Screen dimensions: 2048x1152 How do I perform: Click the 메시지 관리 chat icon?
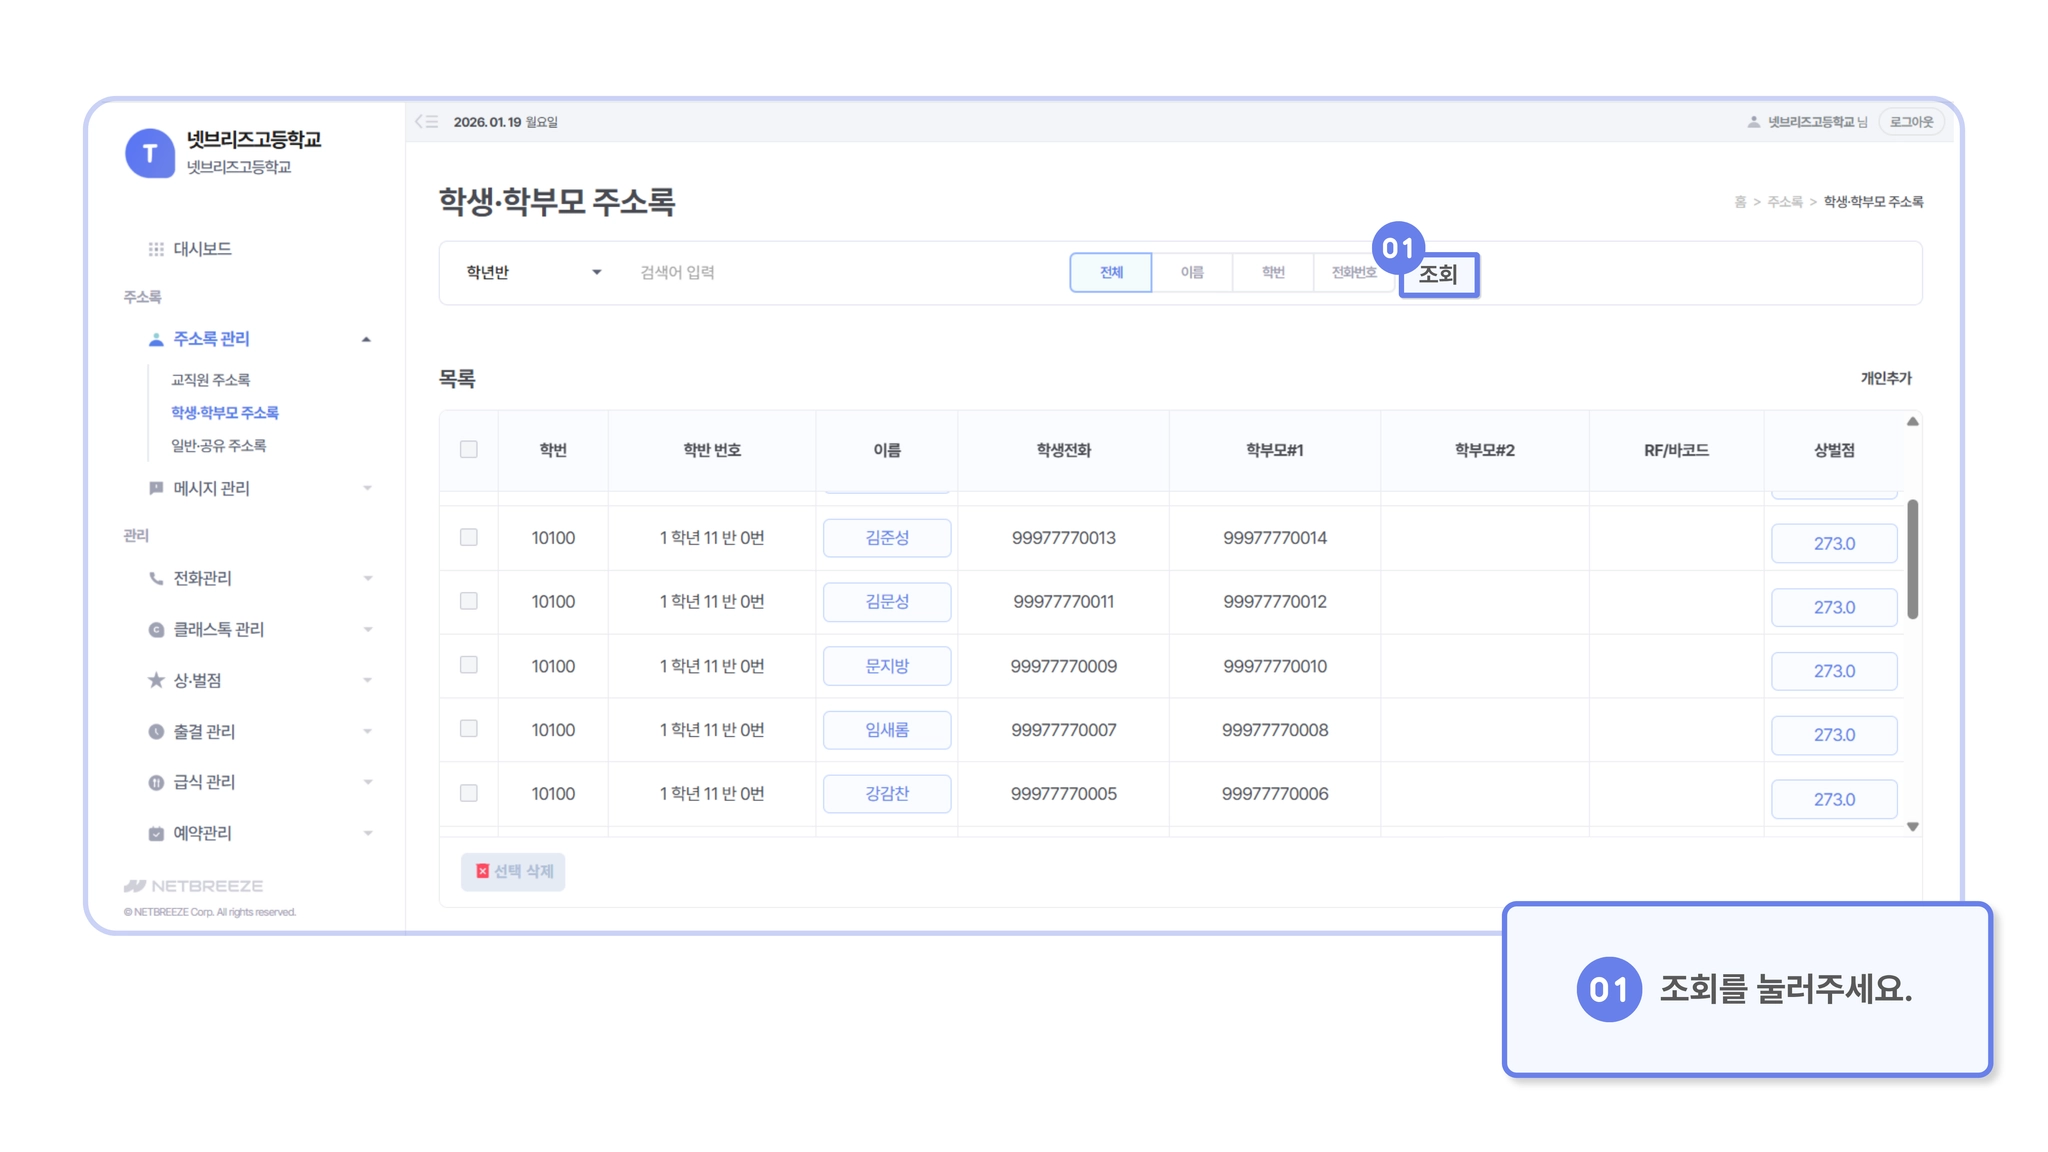[156, 488]
